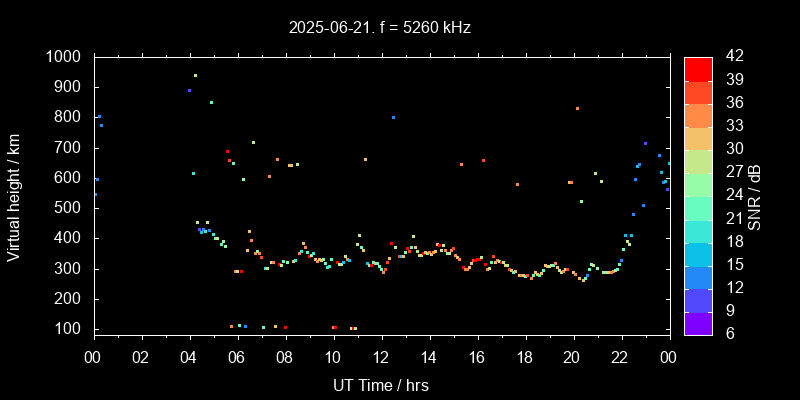
Task: Select the orange 33–36 dB colorbar band
Action: (698, 114)
